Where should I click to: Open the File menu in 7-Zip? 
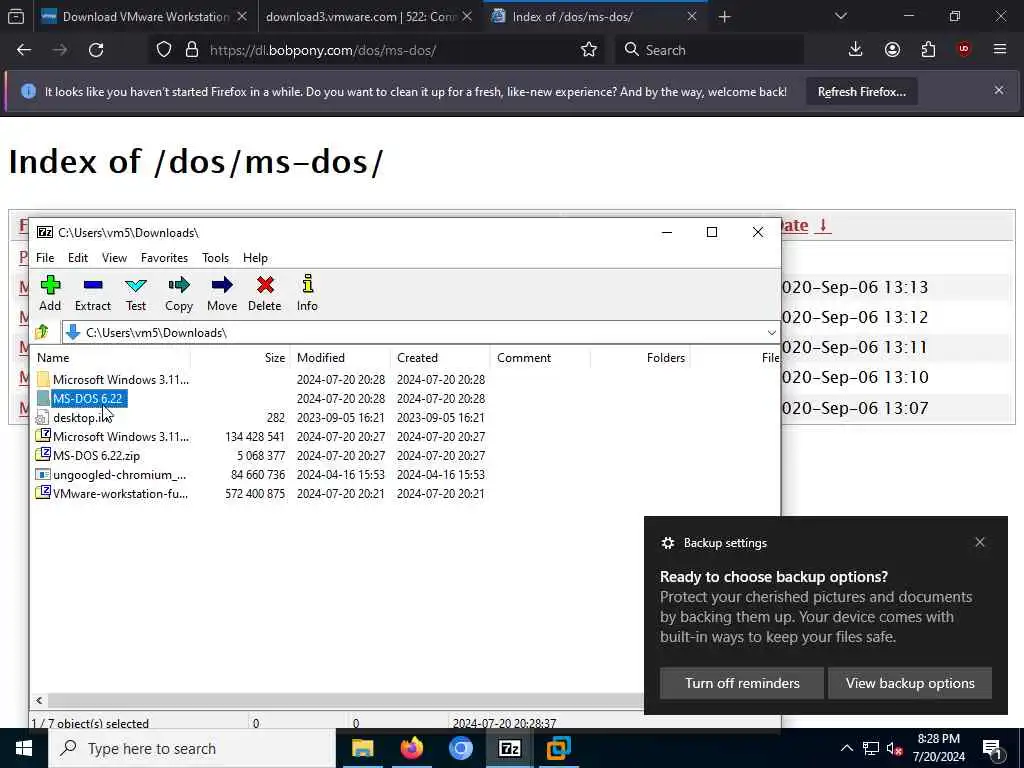(x=45, y=258)
